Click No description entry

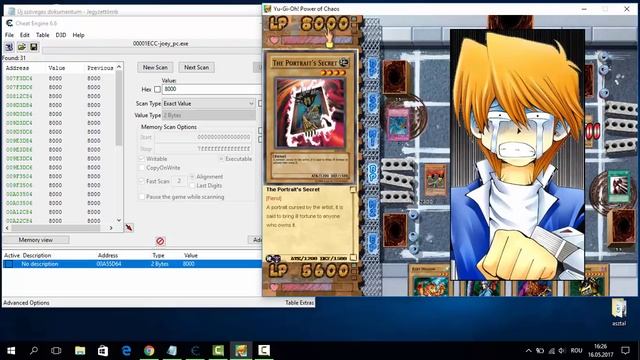40,264
